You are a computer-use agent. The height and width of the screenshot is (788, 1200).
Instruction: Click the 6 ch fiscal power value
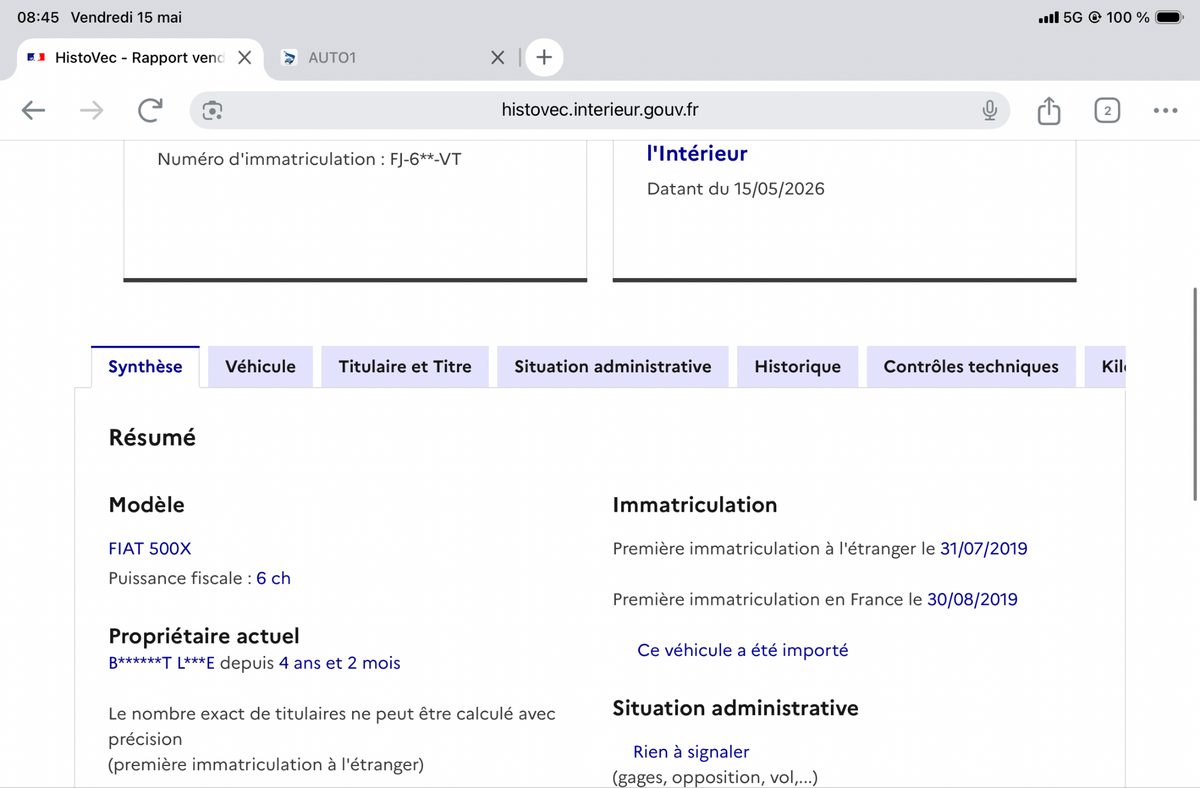273,579
